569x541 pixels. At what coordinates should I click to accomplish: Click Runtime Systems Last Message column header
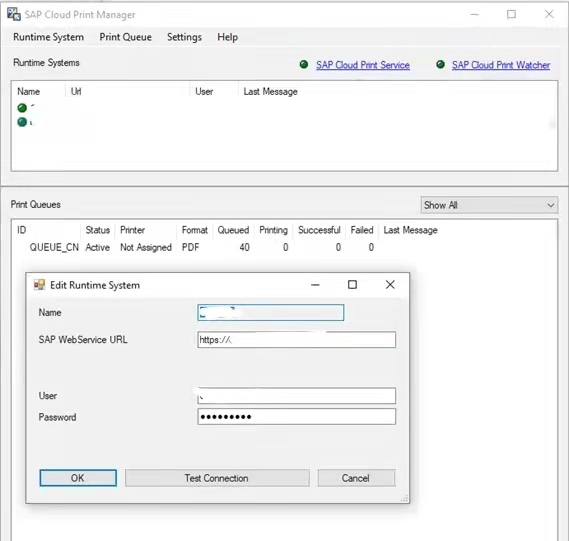(x=270, y=91)
